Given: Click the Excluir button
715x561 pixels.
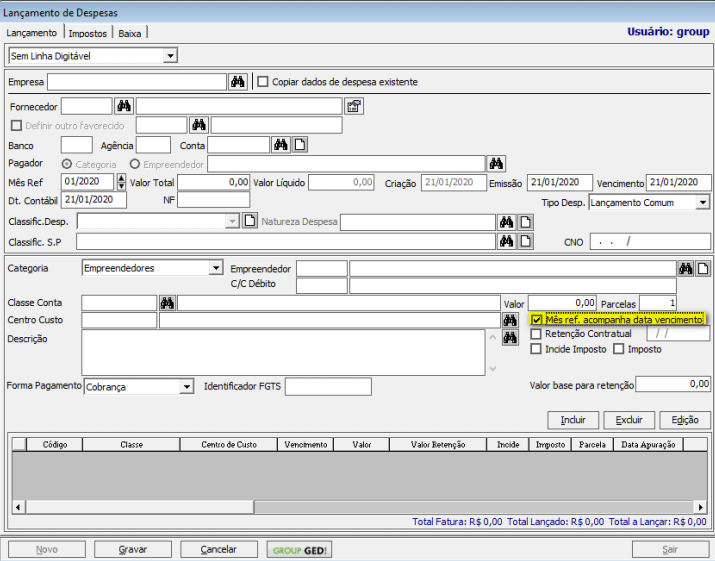Looking at the screenshot, I should (629, 420).
